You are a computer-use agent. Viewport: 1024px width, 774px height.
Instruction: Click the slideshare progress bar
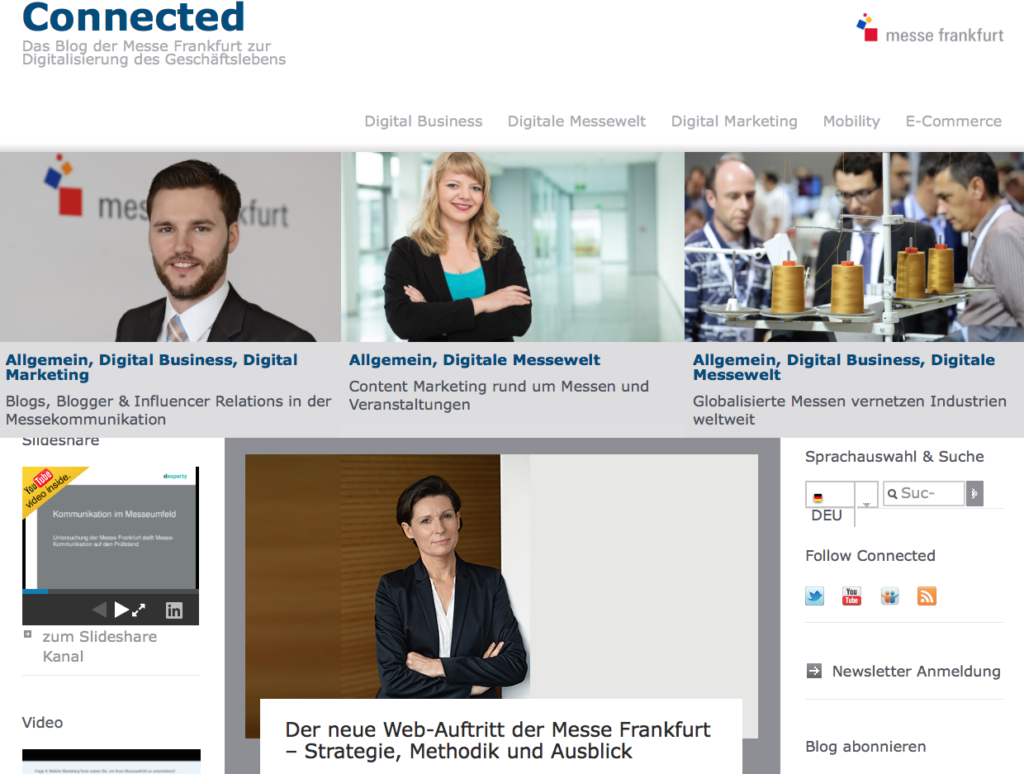pyautogui.click(x=110, y=592)
